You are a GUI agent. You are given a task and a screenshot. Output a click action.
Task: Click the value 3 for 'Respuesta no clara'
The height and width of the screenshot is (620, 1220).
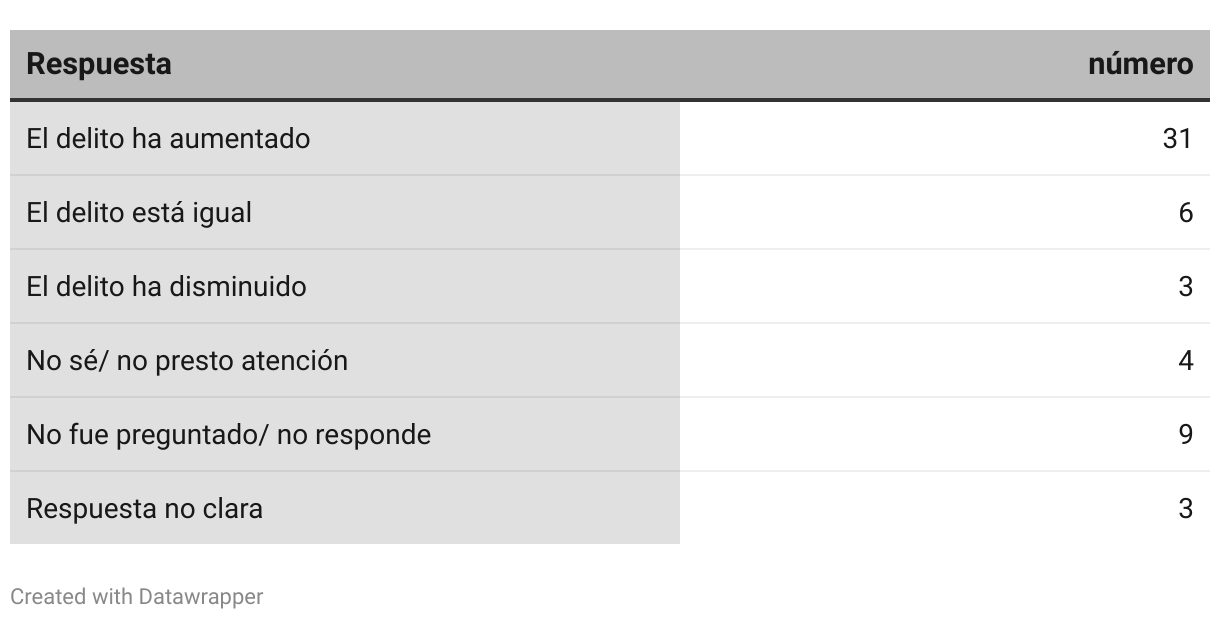1185,508
